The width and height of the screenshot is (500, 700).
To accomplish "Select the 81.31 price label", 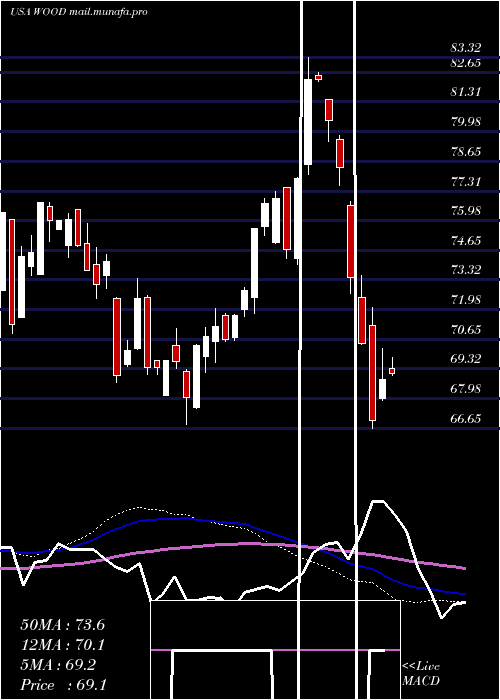I will point(466,92).
